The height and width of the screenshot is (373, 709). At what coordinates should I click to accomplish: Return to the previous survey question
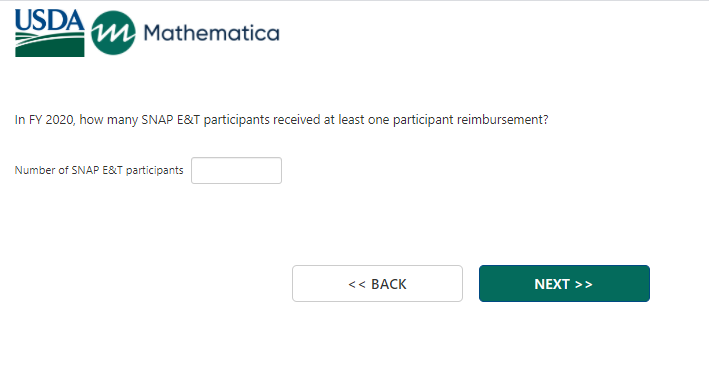(x=378, y=283)
